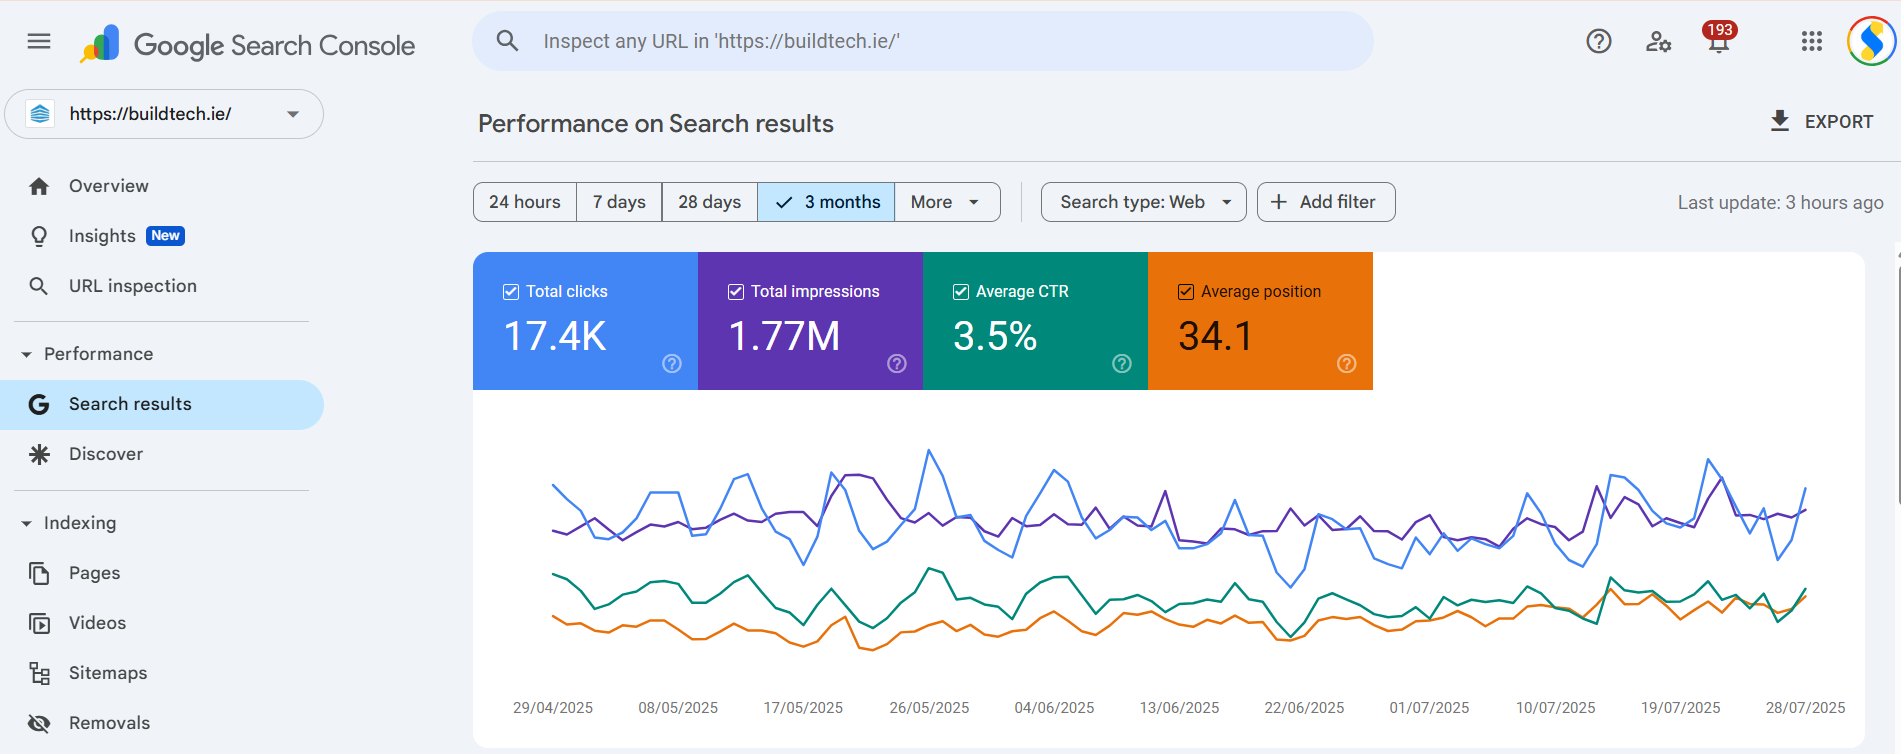The image size is (1901, 754).
Task: Open the hamburger main menu
Action: pyautogui.click(x=39, y=41)
